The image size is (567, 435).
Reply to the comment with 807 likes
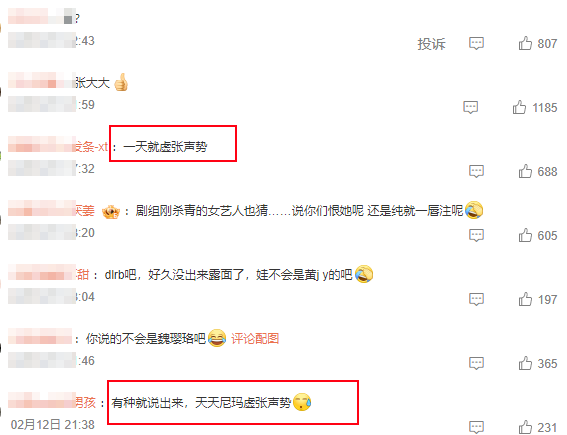[x=476, y=43]
